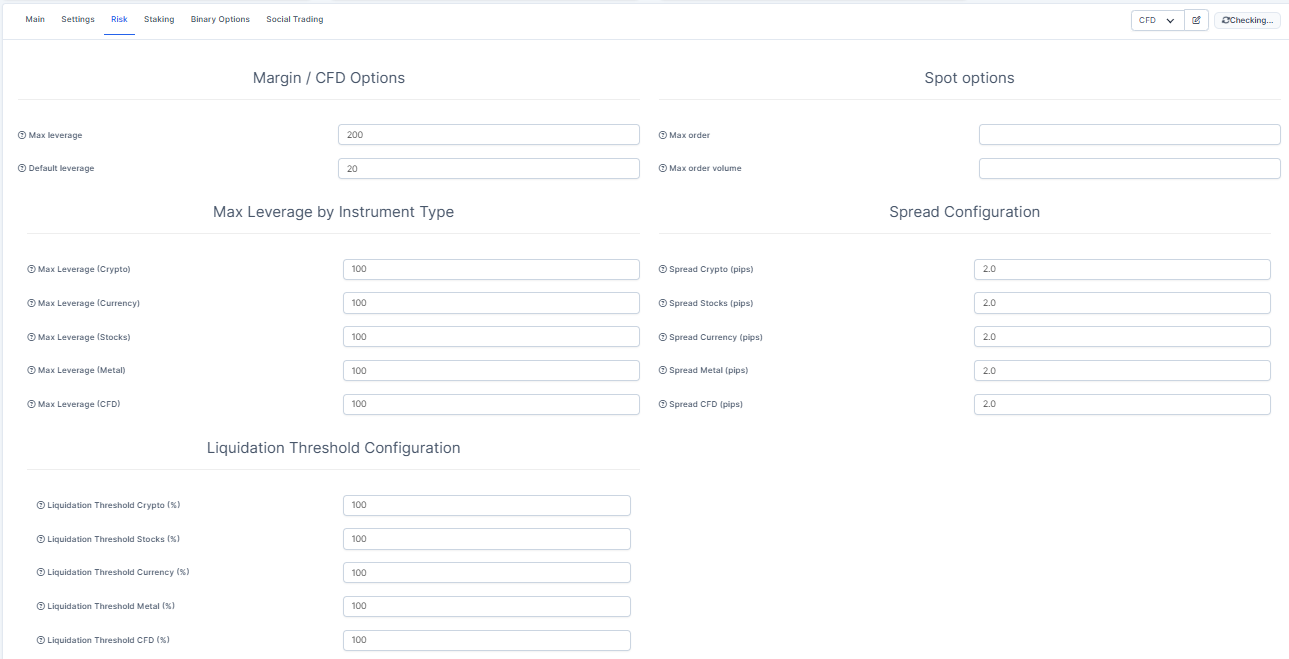Switch to the Main tab
Viewport: 1289px width, 659px height.
(35, 20)
